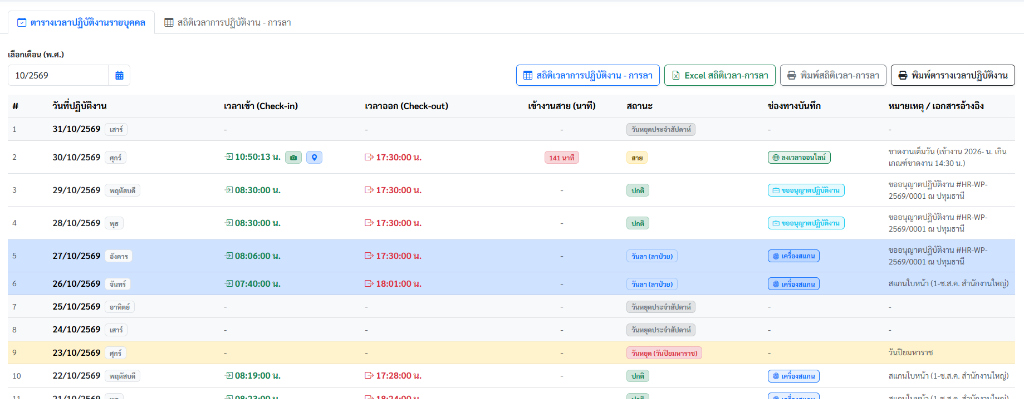Click the icon on the ตารางเวลาปฏิบัติงานรายบุคคล tab
This screenshot has width=1024, height=399.
[22, 22]
